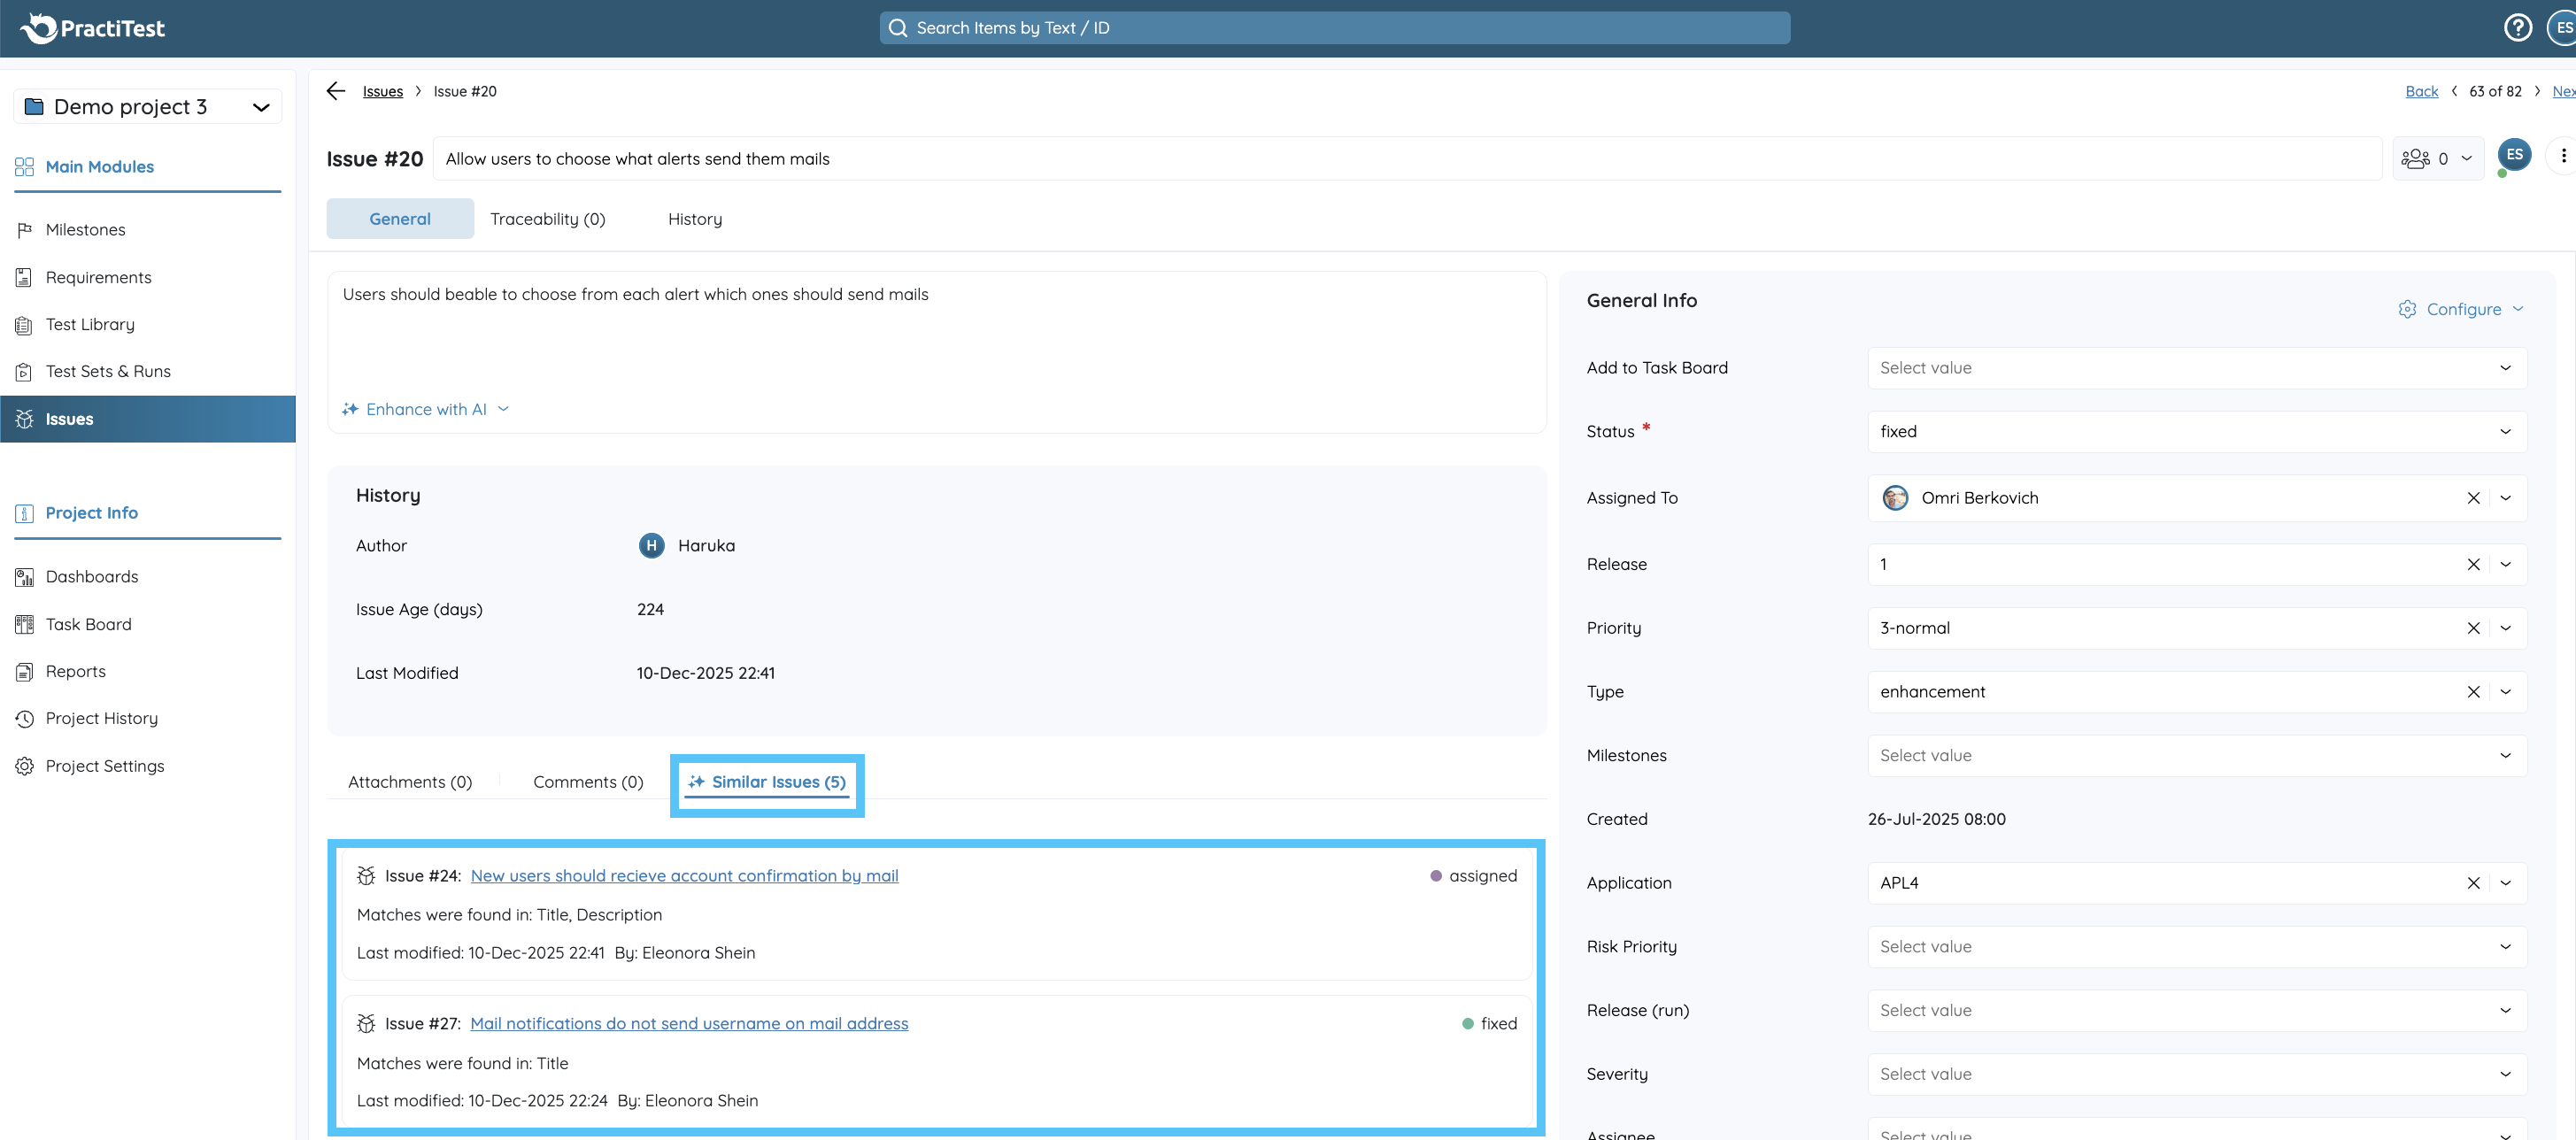2576x1140 pixels.
Task: Open the followers count users icon dropdown
Action: coord(2437,159)
